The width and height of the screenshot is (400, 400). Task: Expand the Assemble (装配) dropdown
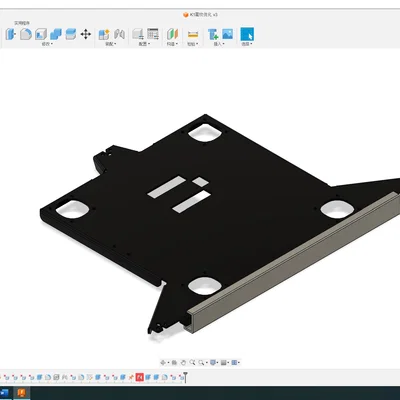coord(110,44)
